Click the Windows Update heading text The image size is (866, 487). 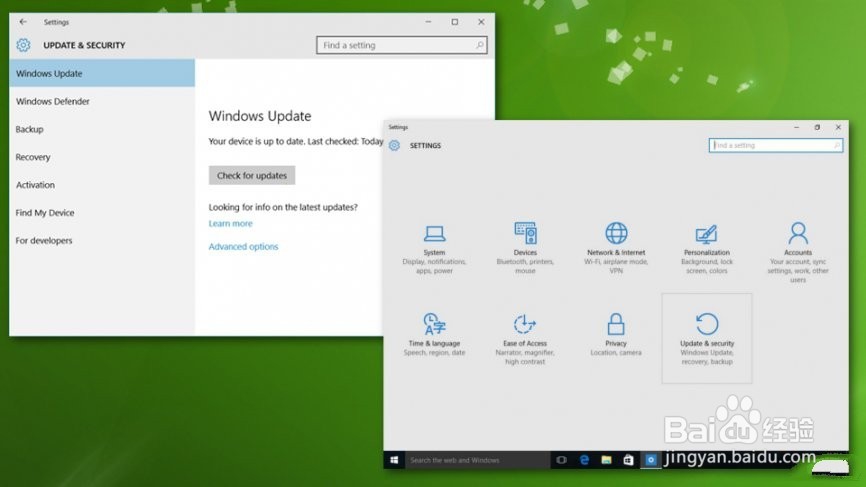click(x=260, y=116)
